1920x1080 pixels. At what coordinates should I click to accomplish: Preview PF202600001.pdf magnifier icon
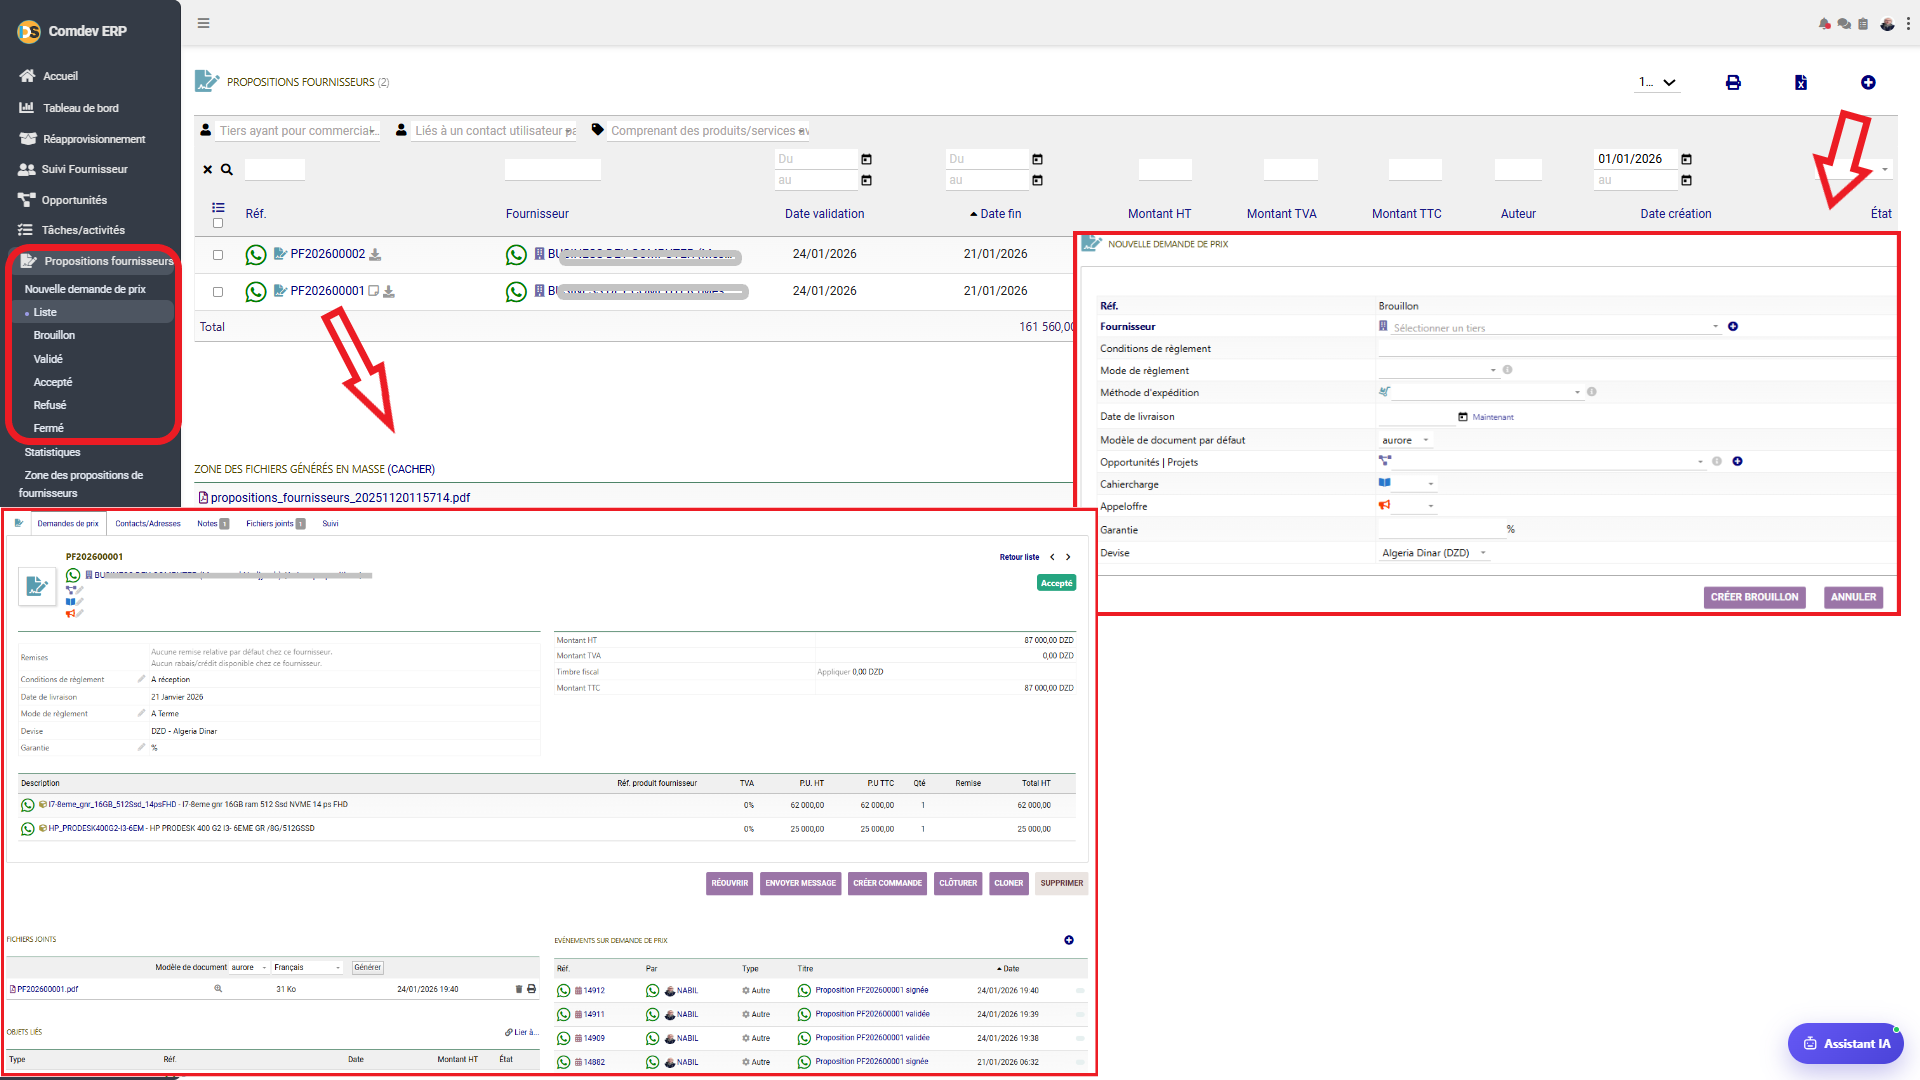[218, 989]
